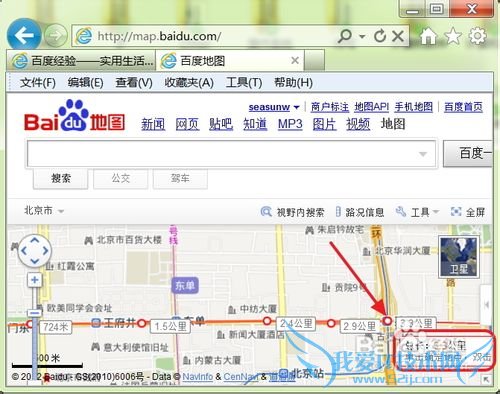Screen dimensions: 500x394
Task: Zoom out with the minus button
Action: coord(35,313)
